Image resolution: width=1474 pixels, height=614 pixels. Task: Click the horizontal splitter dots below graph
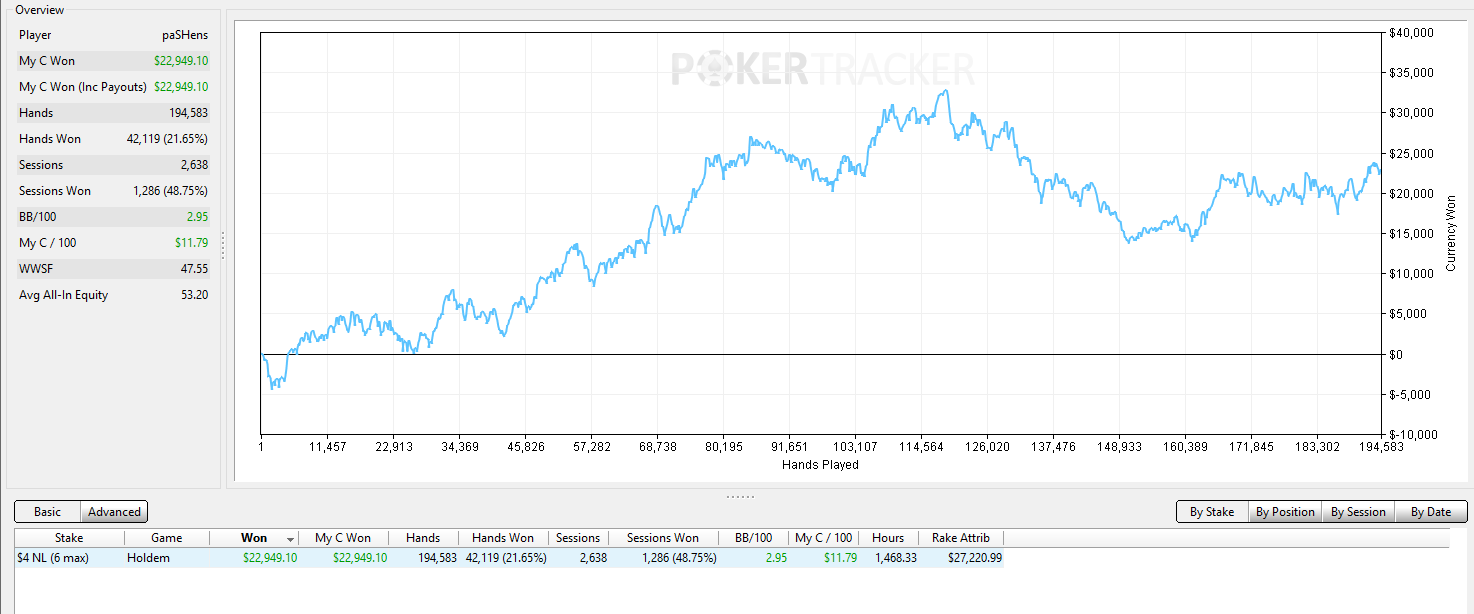740,496
